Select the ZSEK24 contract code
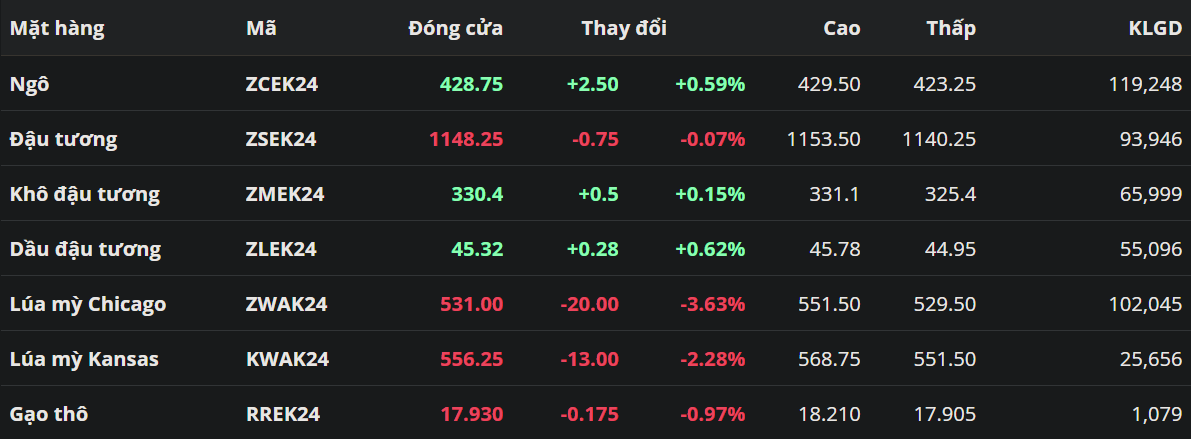This screenshot has width=1191, height=439. pyautogui.click(x=281, y=139)
